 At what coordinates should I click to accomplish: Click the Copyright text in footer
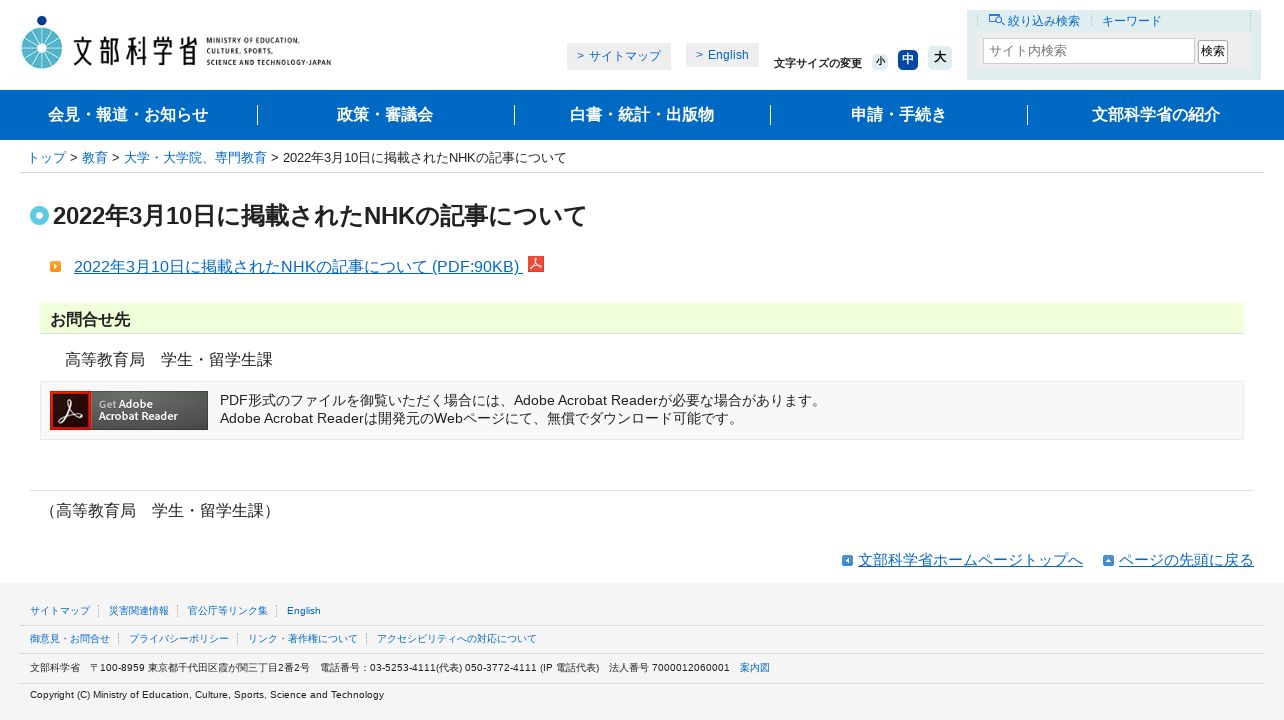point(207,695)
